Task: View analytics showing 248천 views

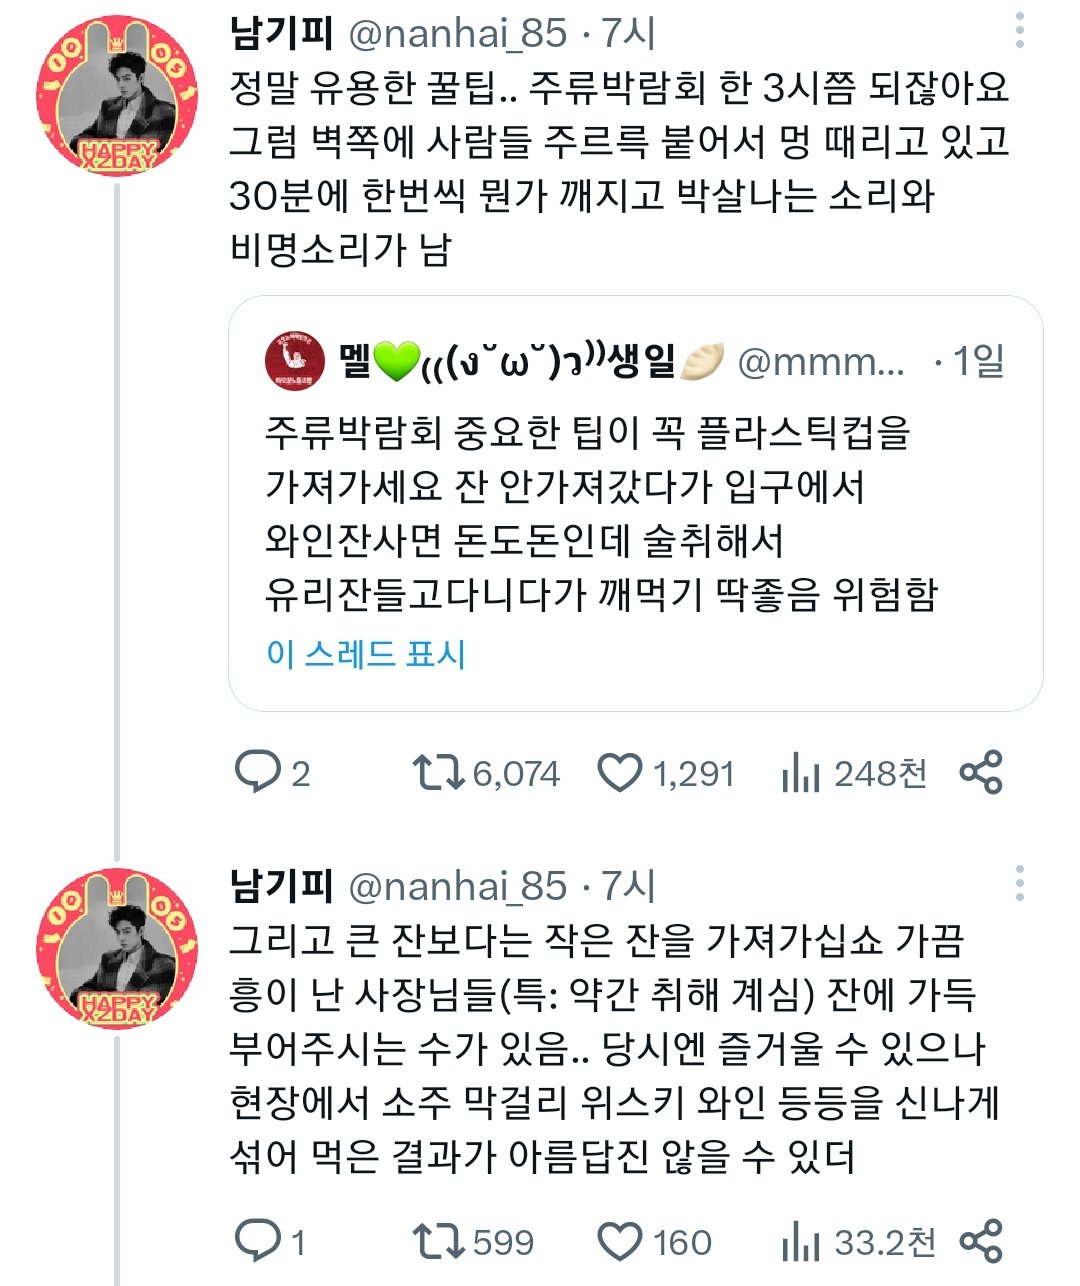Action: tap(800, 773)
